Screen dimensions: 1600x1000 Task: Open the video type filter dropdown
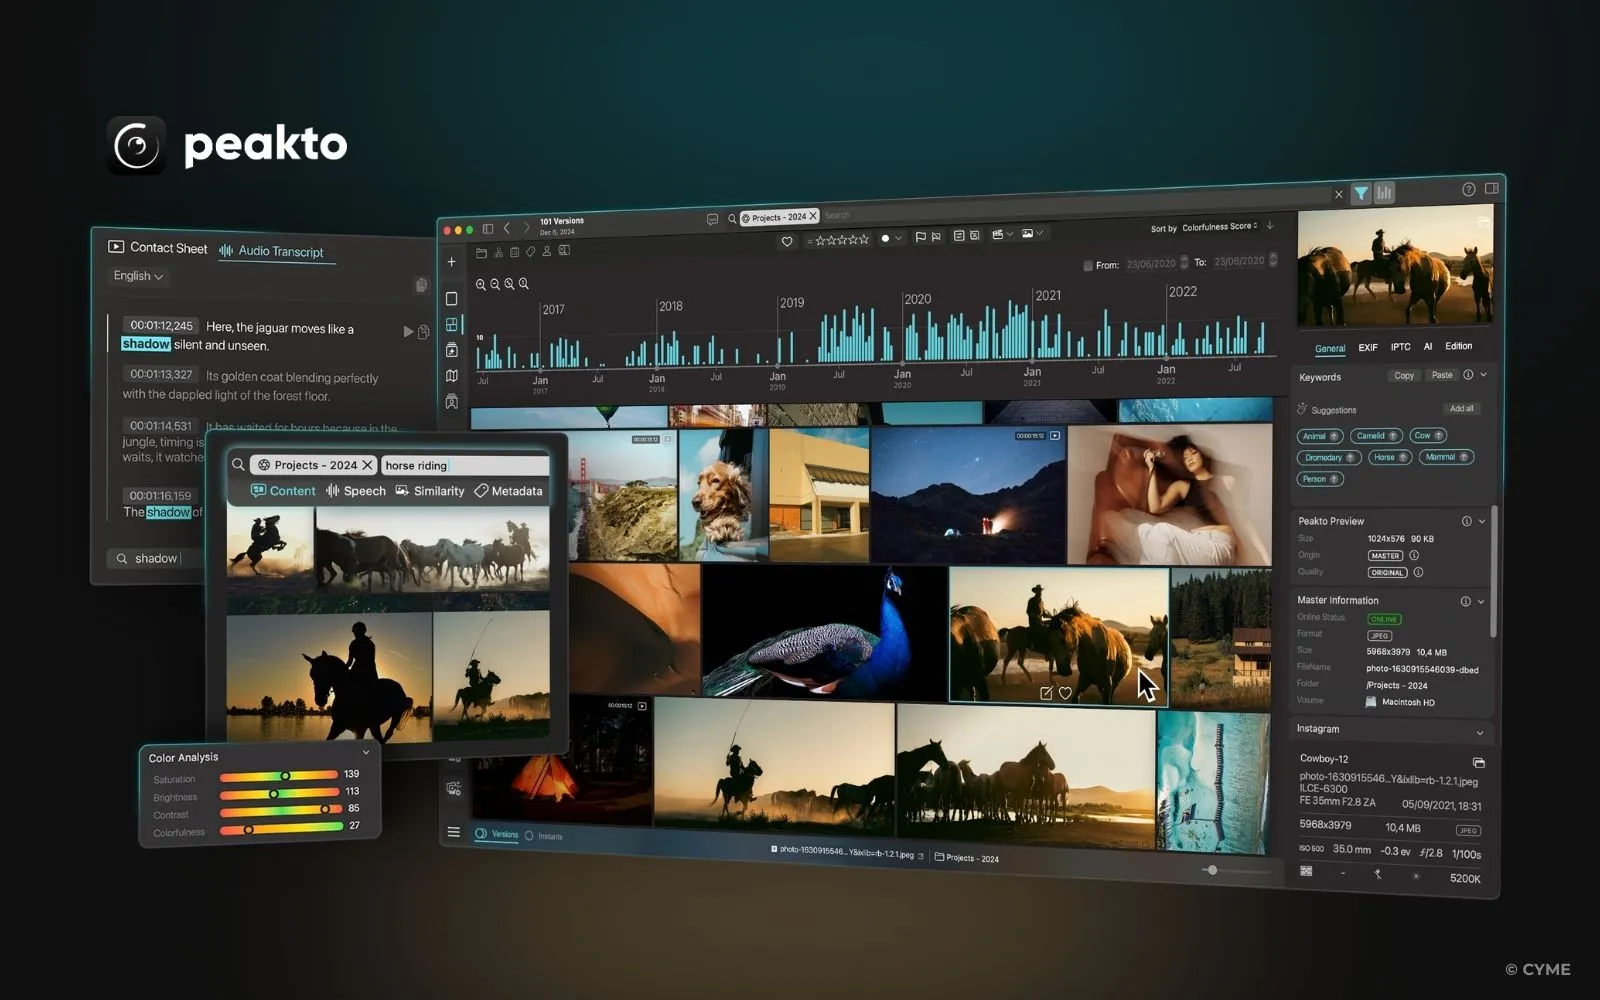tap(1002, 235)
